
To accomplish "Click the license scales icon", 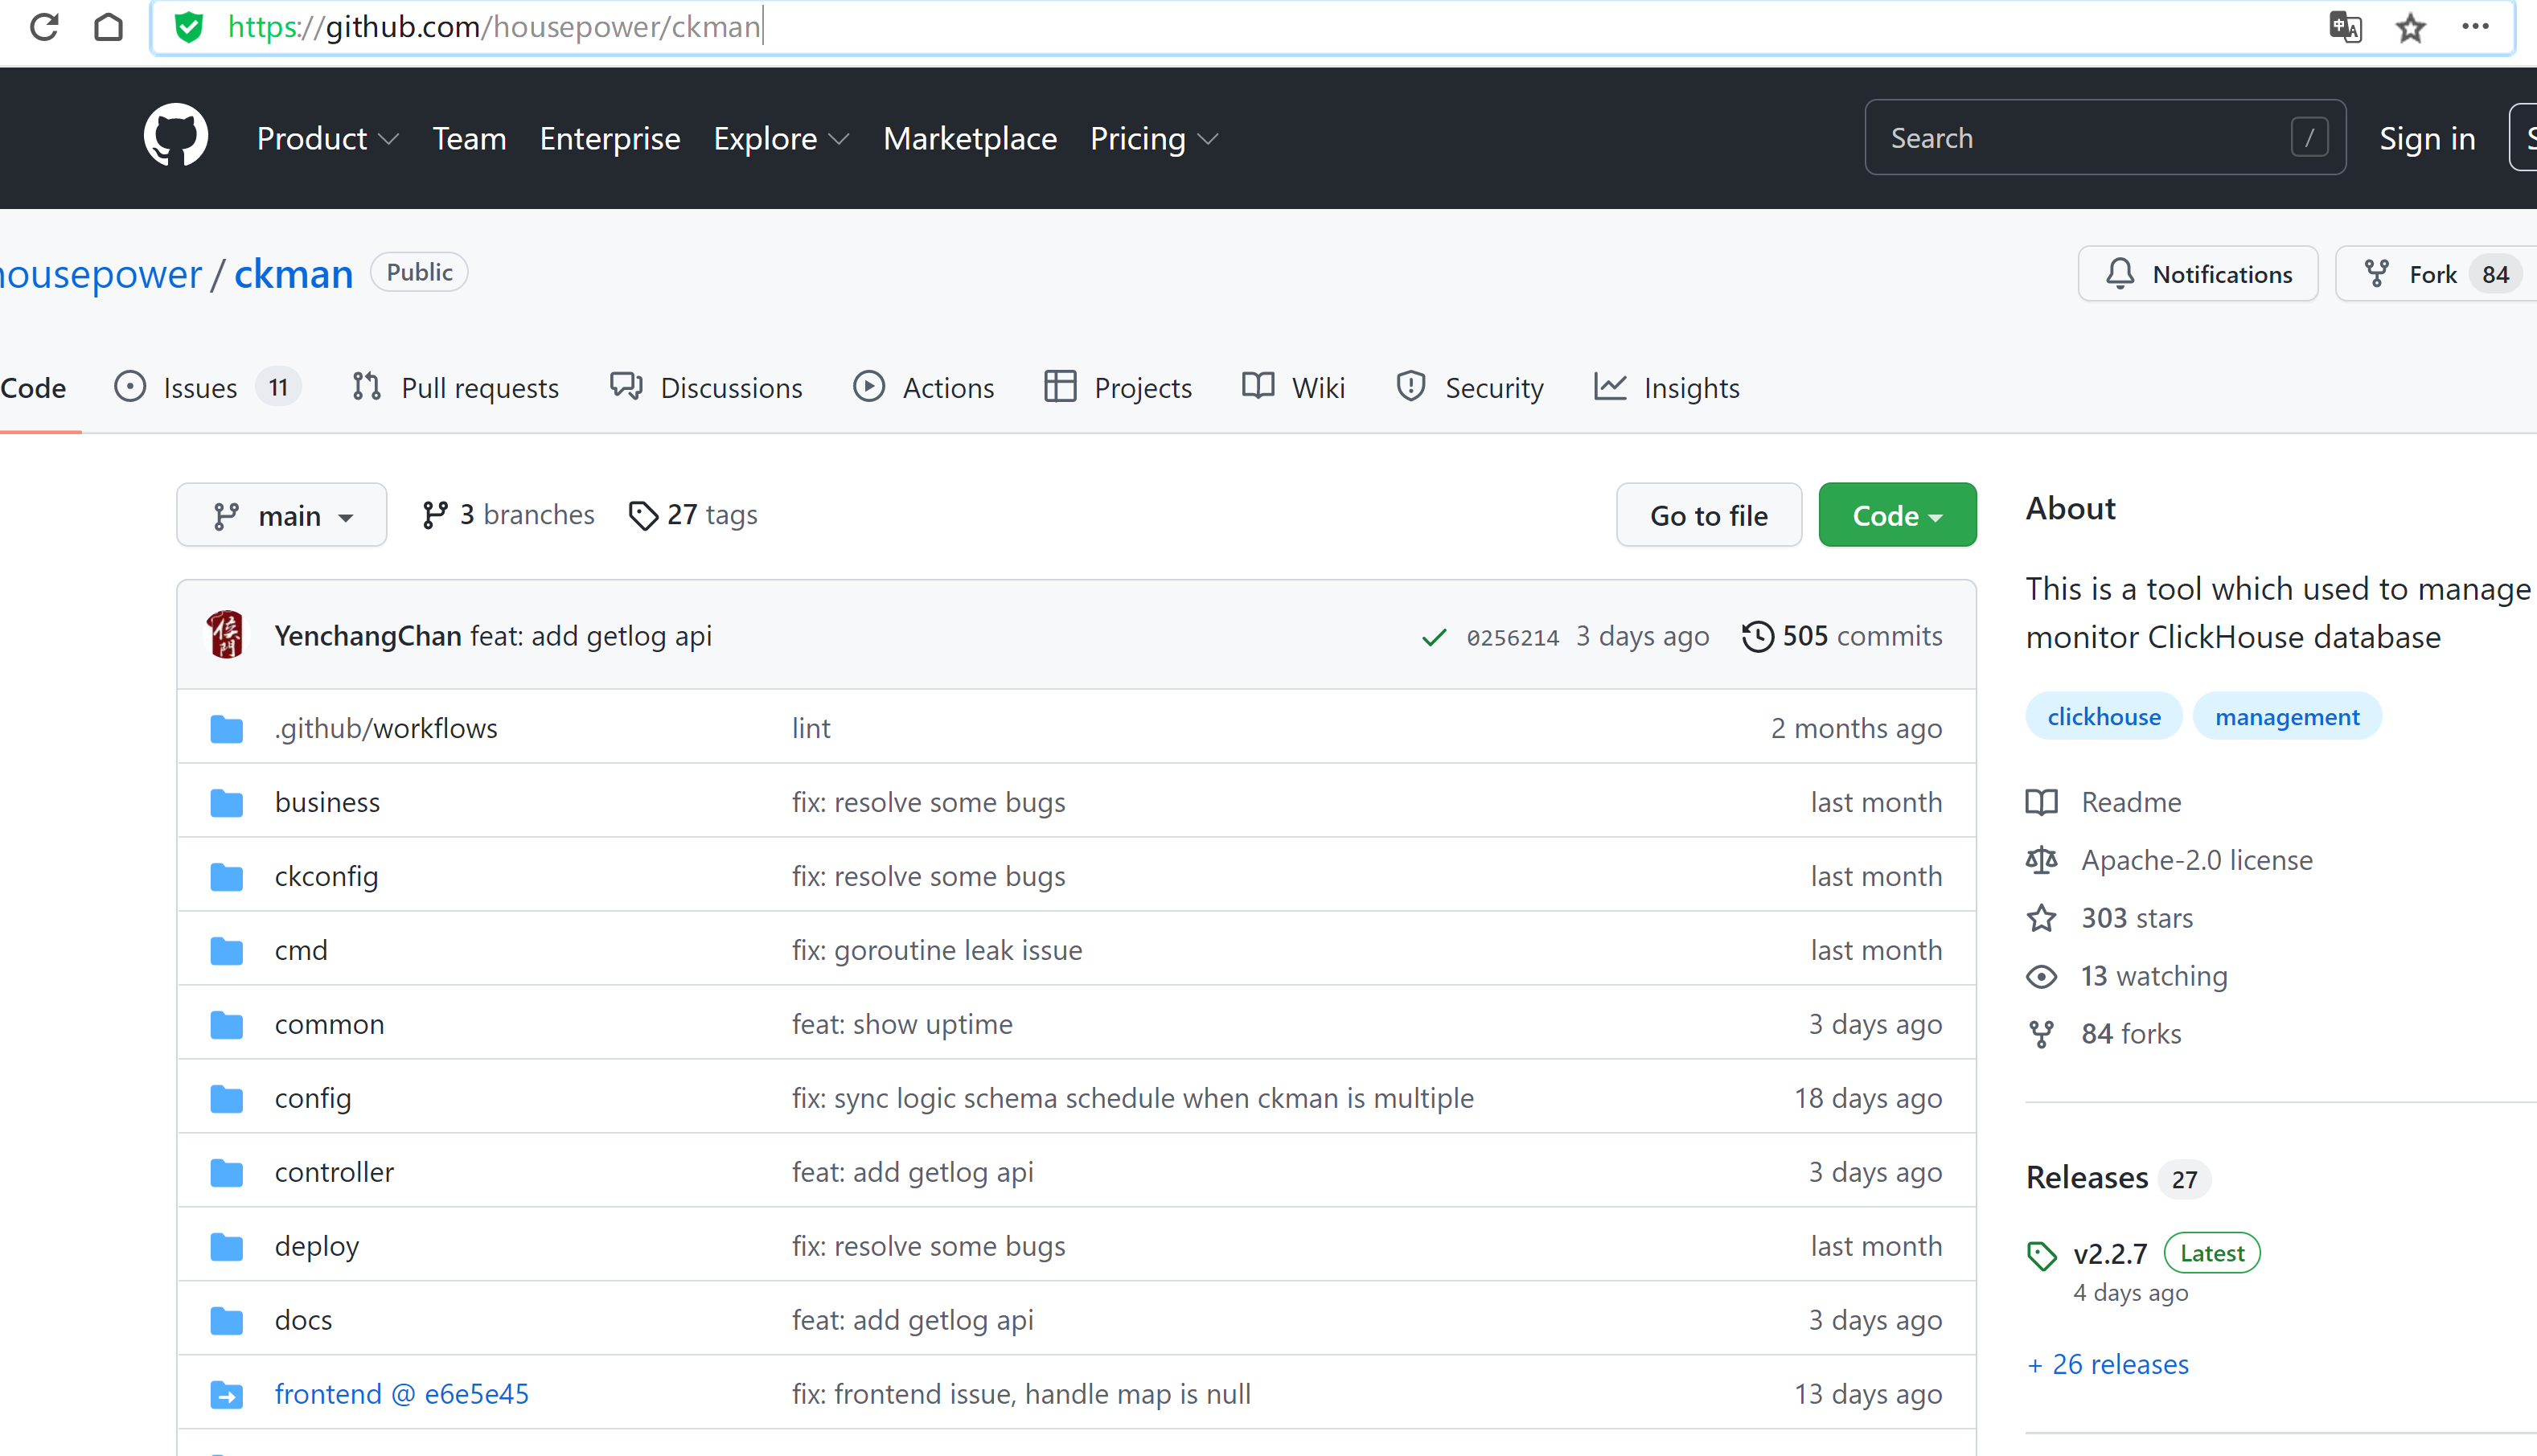I will [2041, 860].
